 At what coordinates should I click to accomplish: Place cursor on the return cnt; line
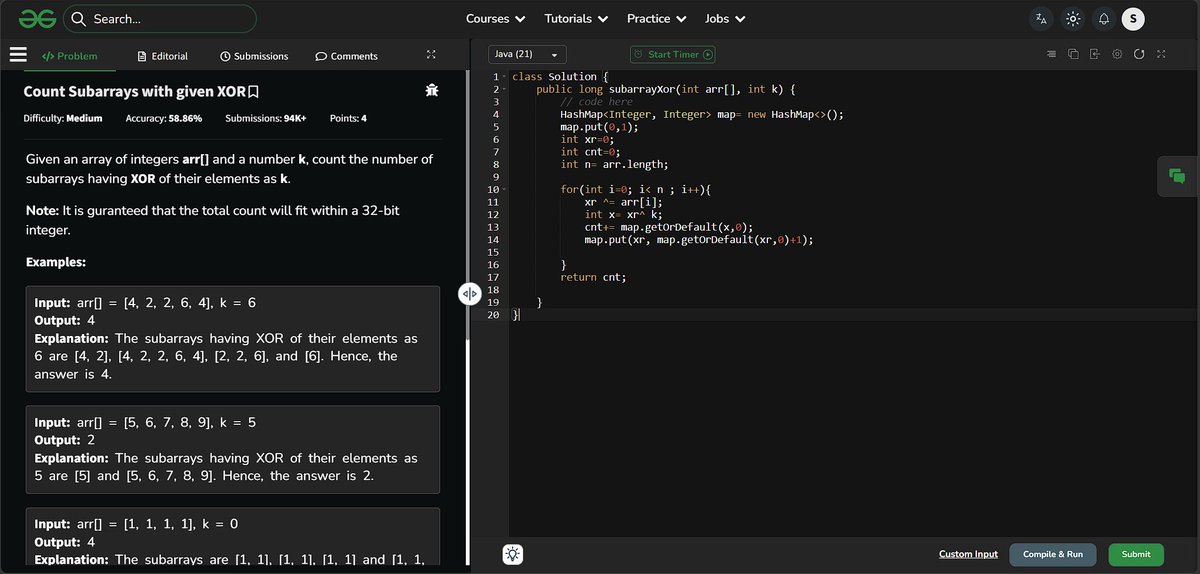pos(593,277)
